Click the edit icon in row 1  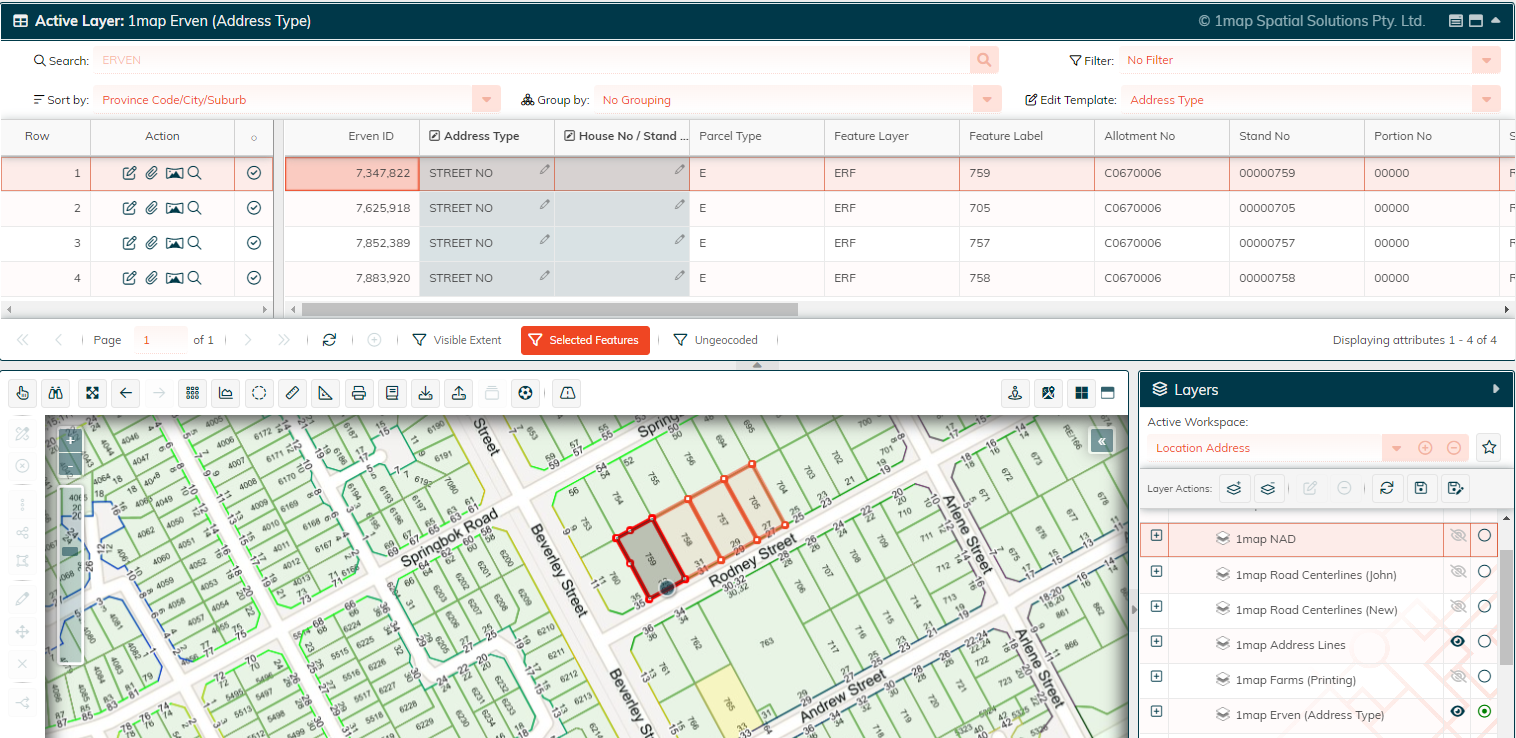click(129, 173)
